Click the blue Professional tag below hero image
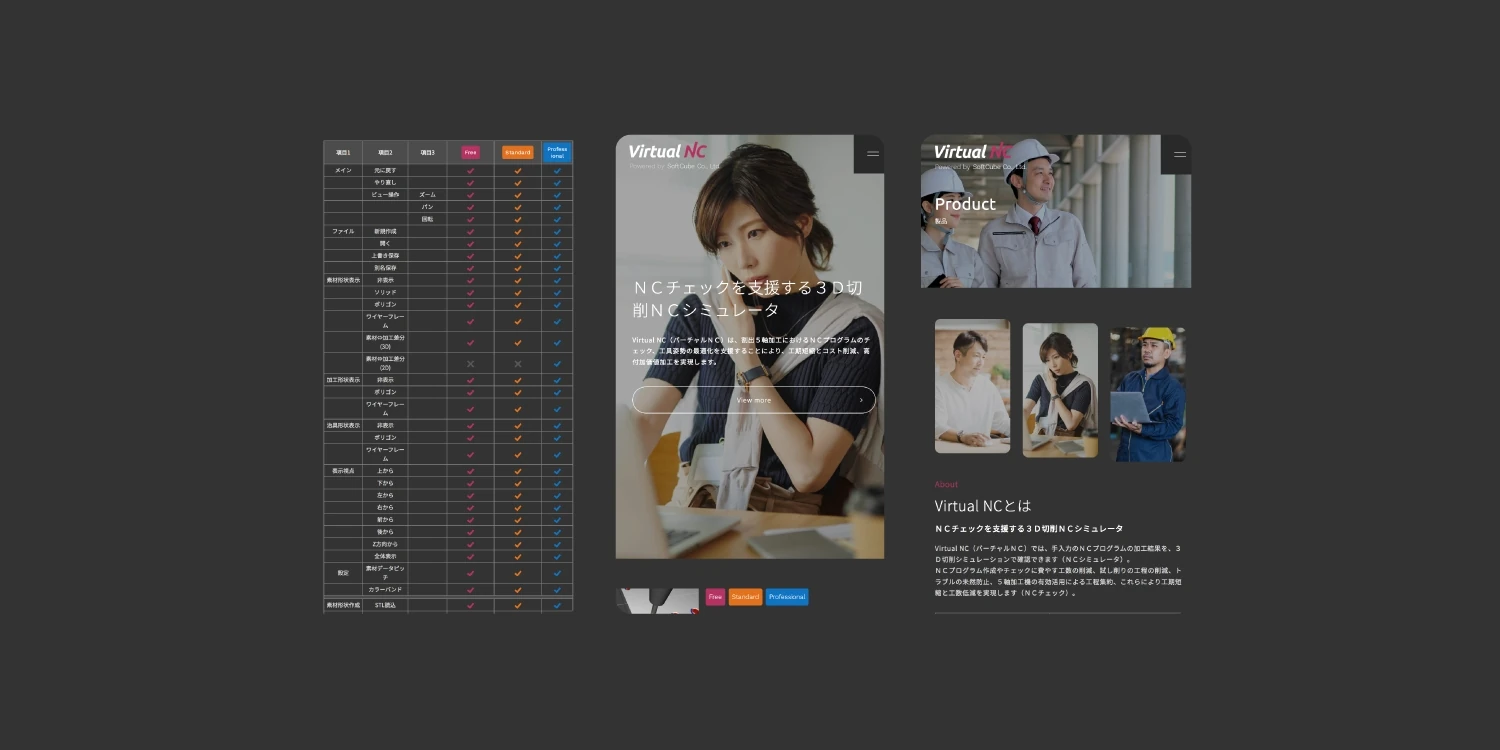This screenshot has height=750, width=1500. [x=787, y=597]
